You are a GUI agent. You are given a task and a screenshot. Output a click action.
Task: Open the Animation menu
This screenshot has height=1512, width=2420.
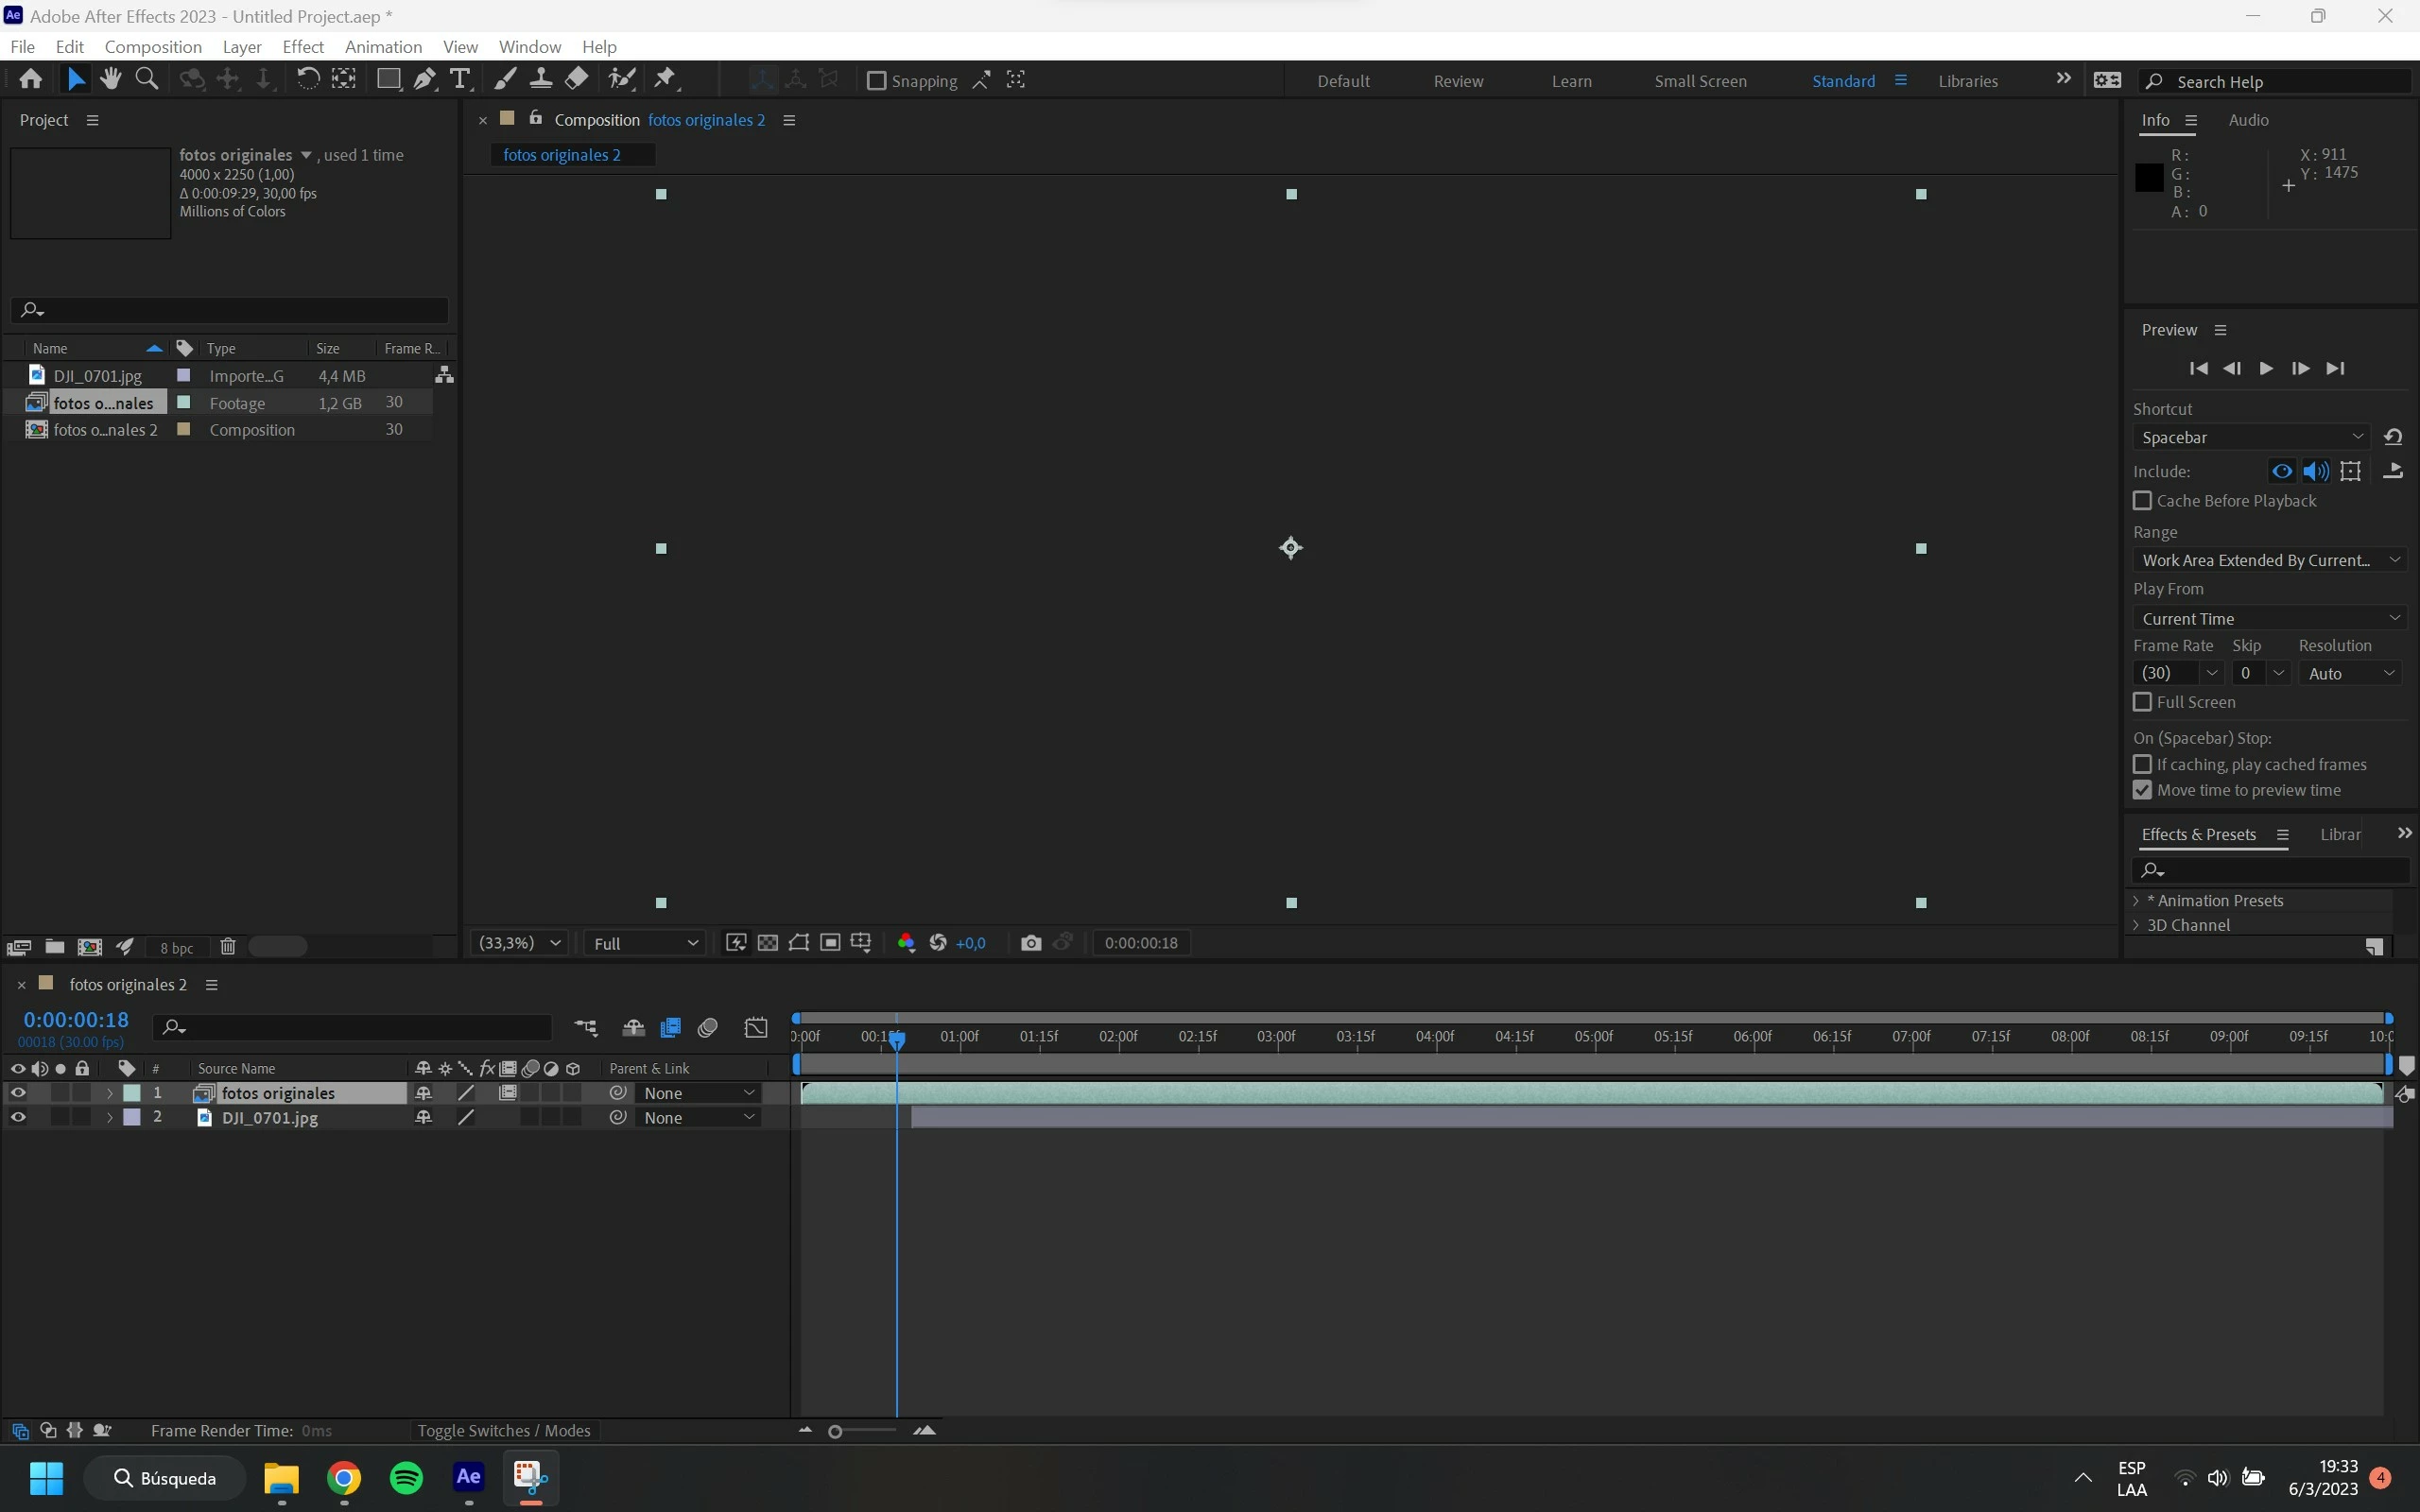coord(382,47)
